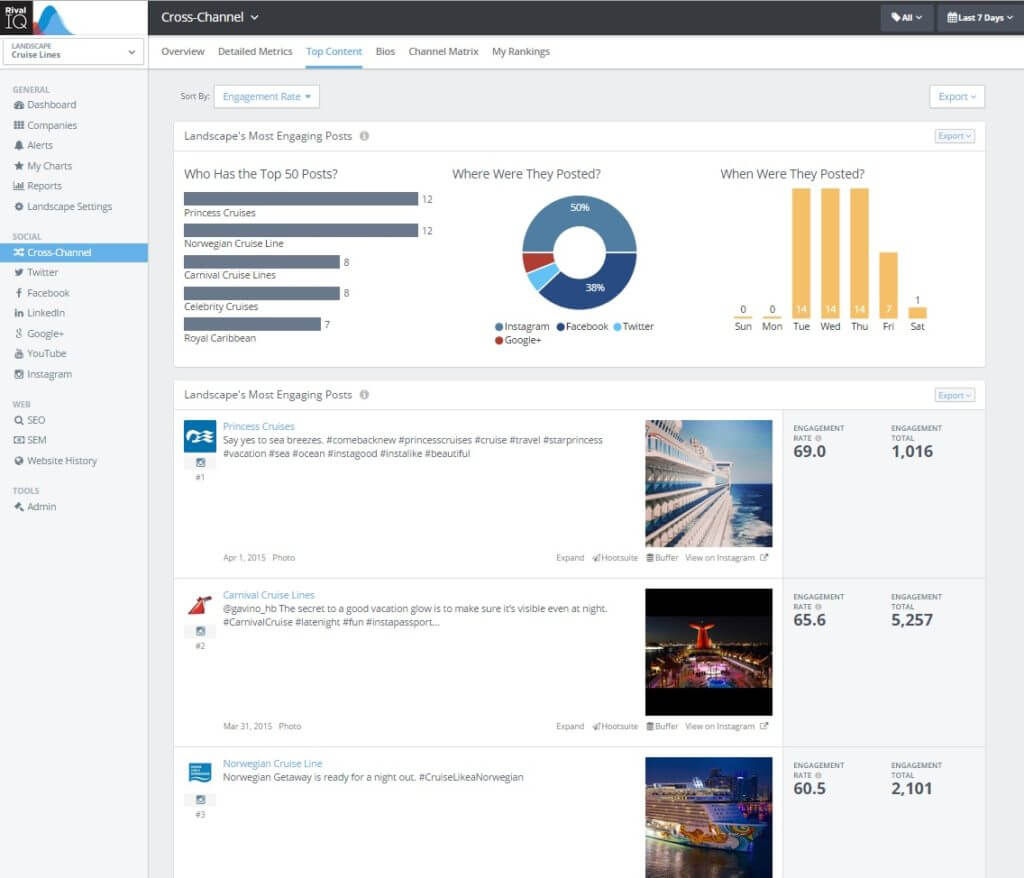
Task: Expand the Princess Cruises post
Action: [570, 557]
